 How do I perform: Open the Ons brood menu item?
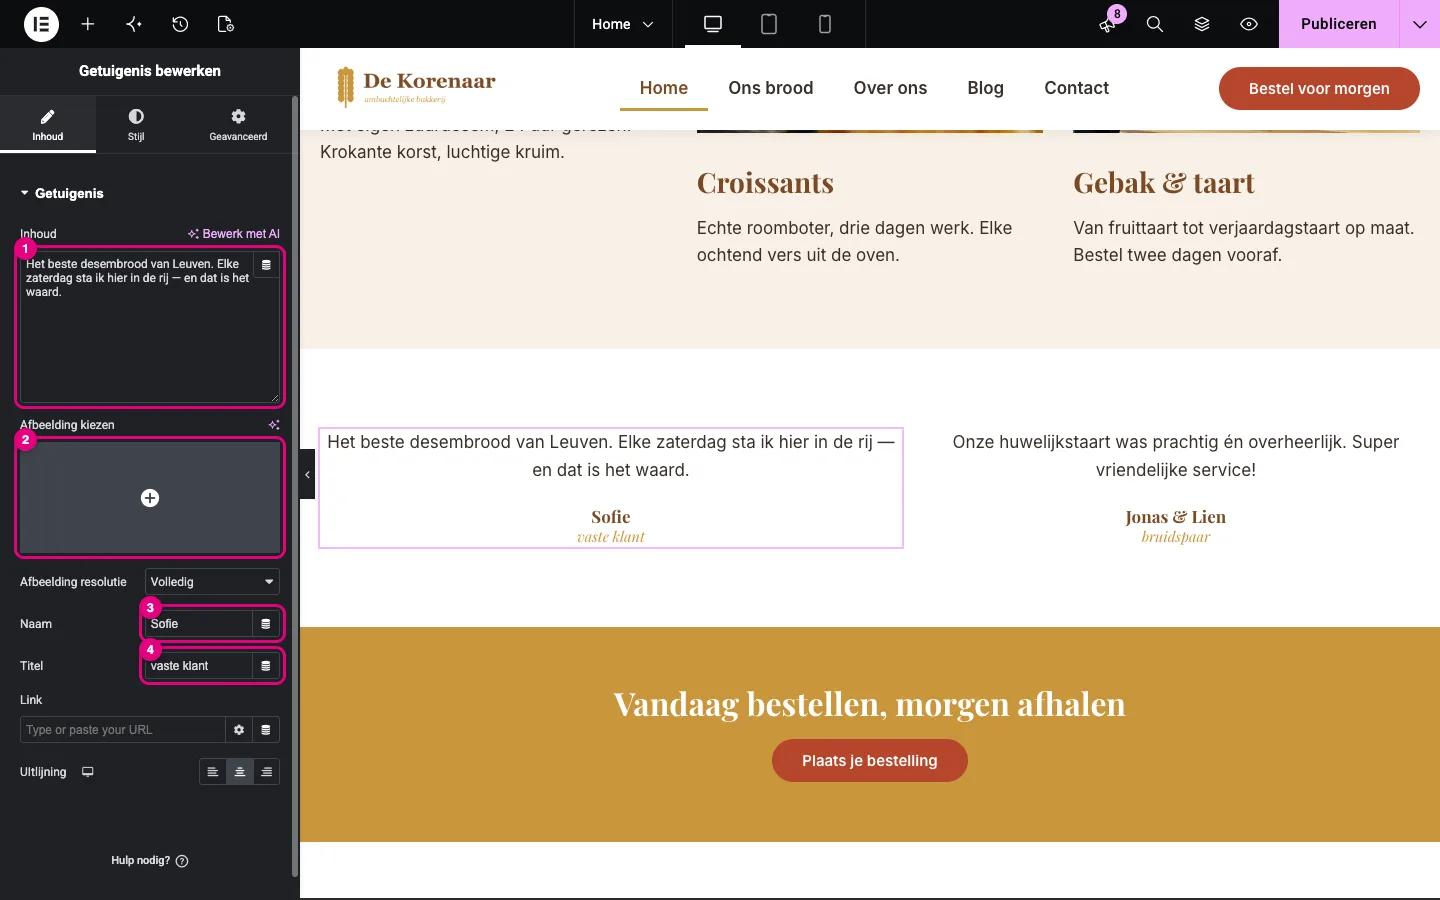771,88
